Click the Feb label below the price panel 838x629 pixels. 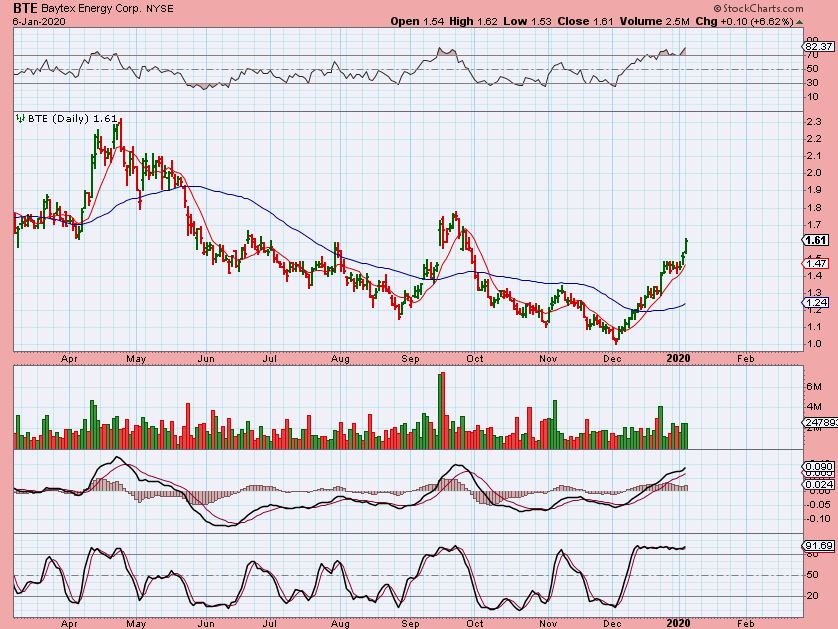coord(746,359)
